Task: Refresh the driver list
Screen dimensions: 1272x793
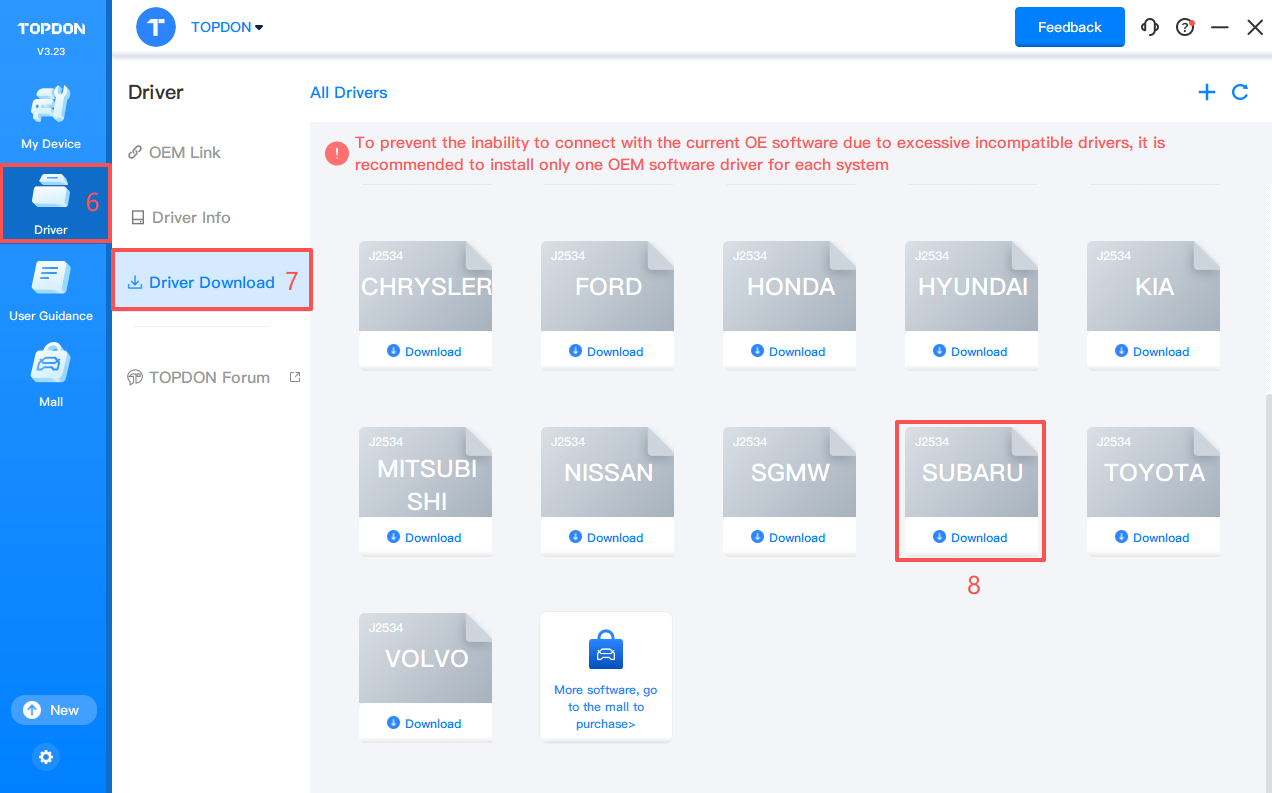Action: pos(1240,92)
